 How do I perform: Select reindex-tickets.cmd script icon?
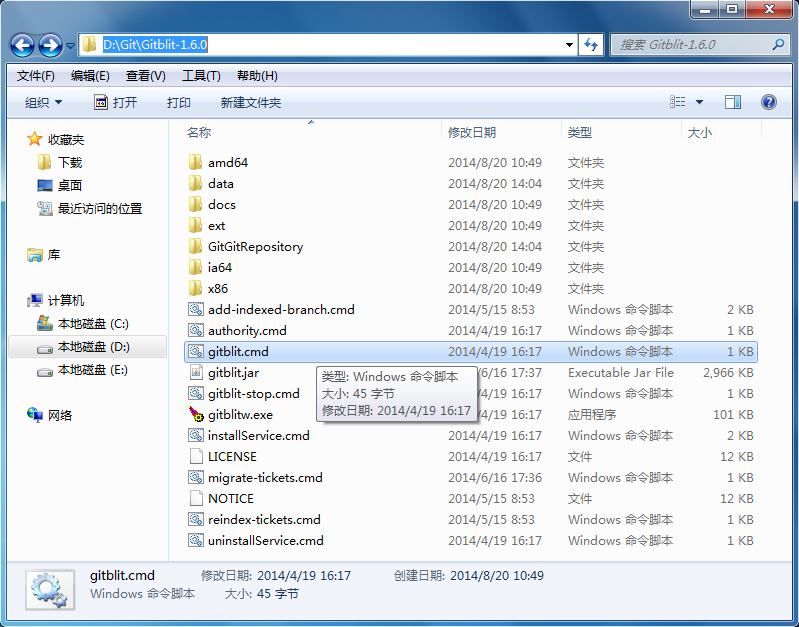point(196,519)
